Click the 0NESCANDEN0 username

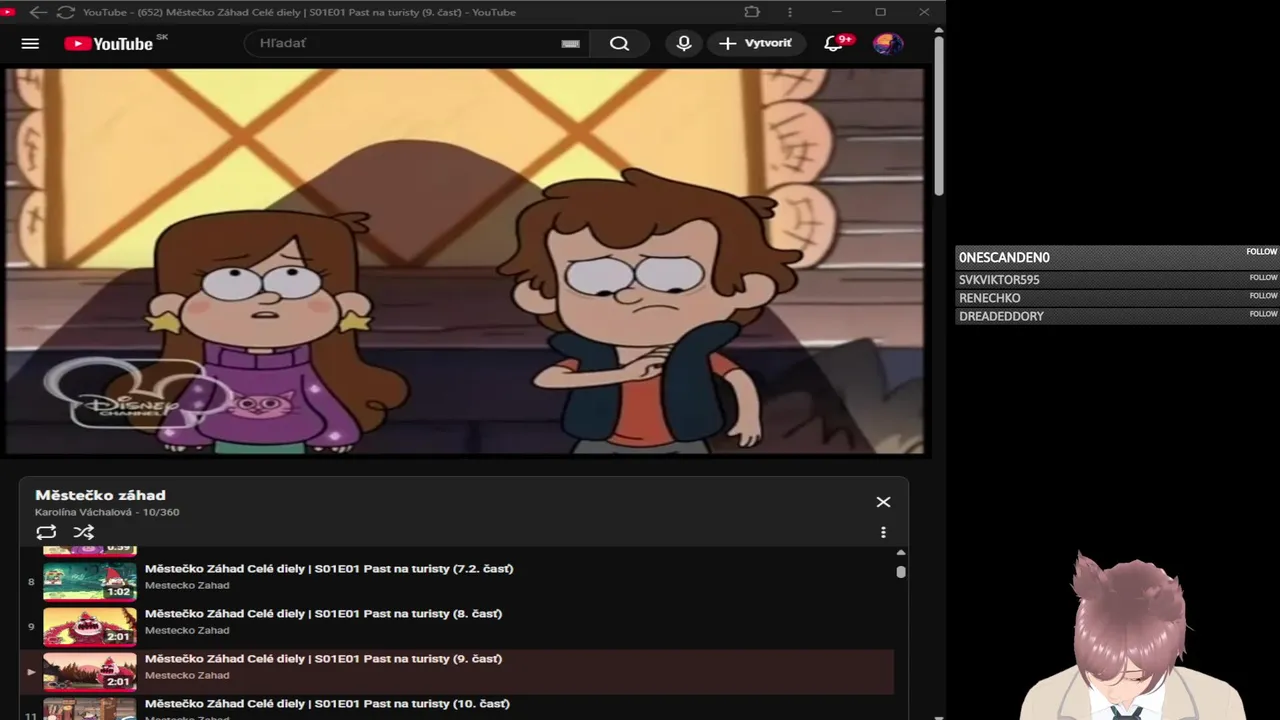tap(1004, 258)
